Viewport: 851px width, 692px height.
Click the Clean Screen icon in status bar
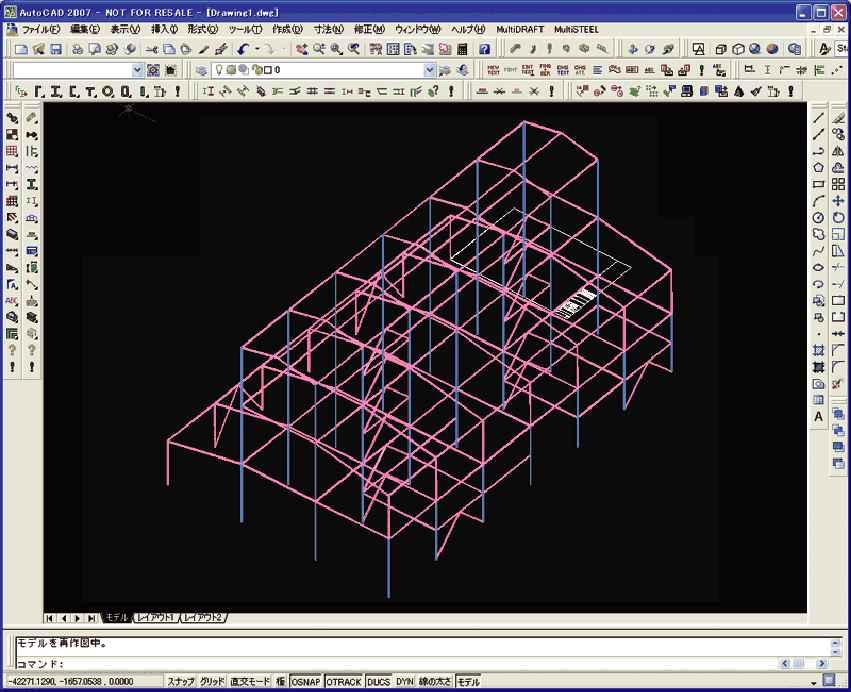click(x=828, y=681)
